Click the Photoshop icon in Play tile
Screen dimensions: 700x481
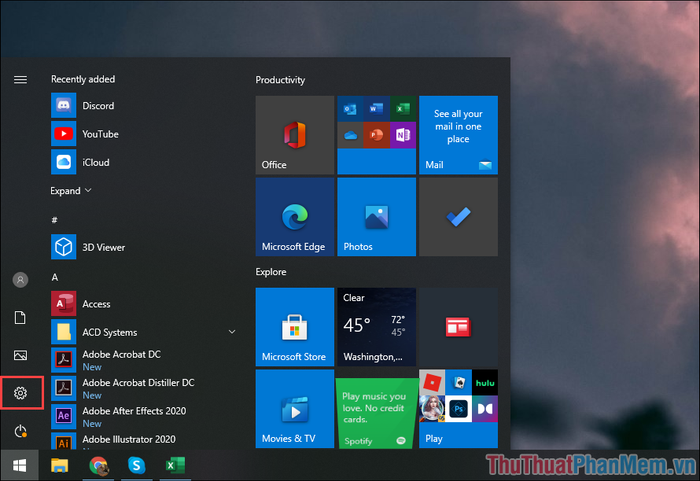pos(458,409)
